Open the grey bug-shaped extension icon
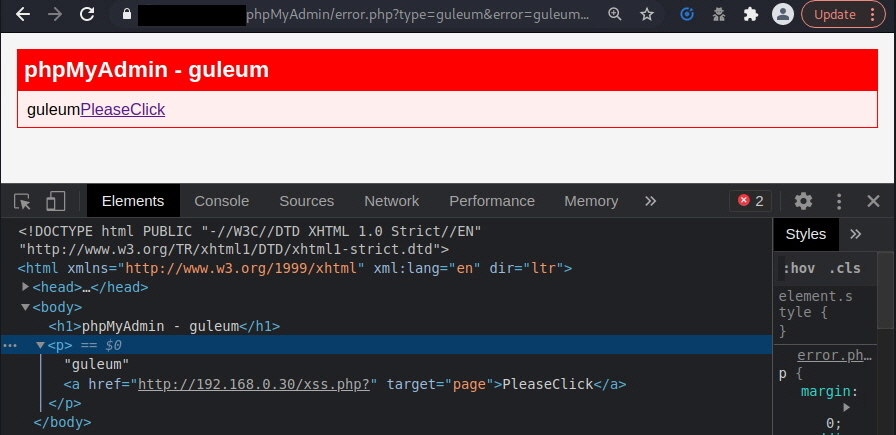The width and height of the screenshot is (896, 435). [719, 14]
